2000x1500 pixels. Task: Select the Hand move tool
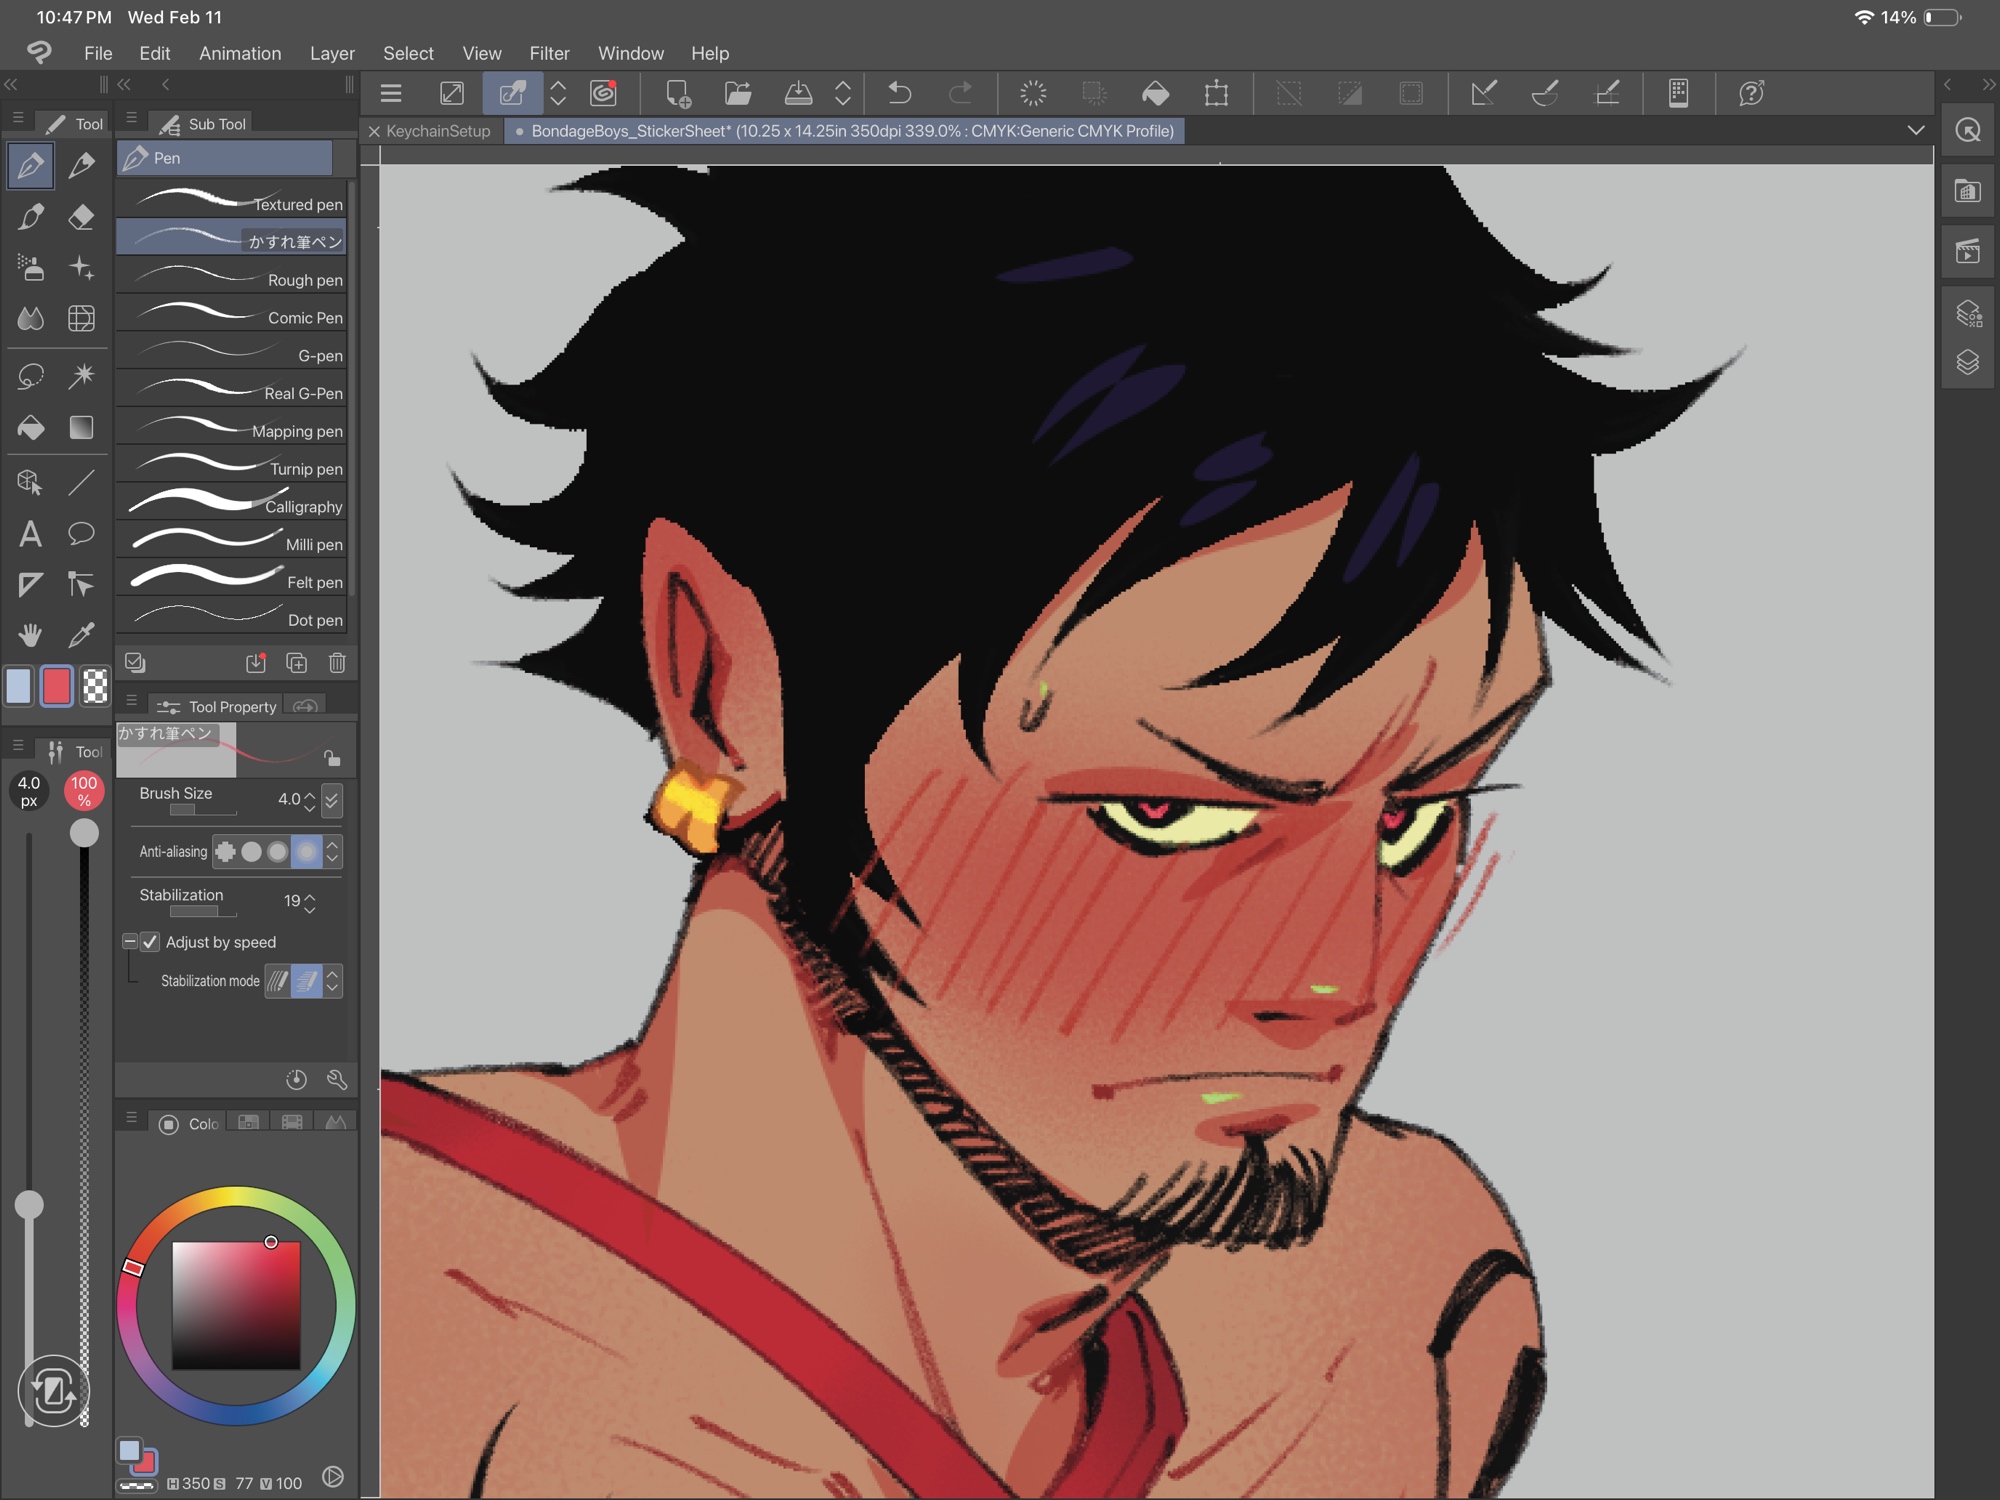31,634
